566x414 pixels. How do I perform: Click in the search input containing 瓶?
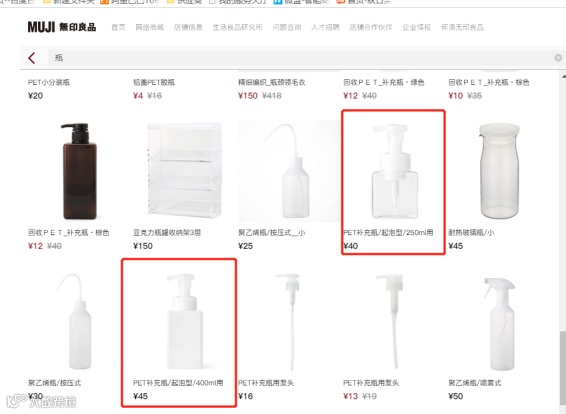point(300,58)
